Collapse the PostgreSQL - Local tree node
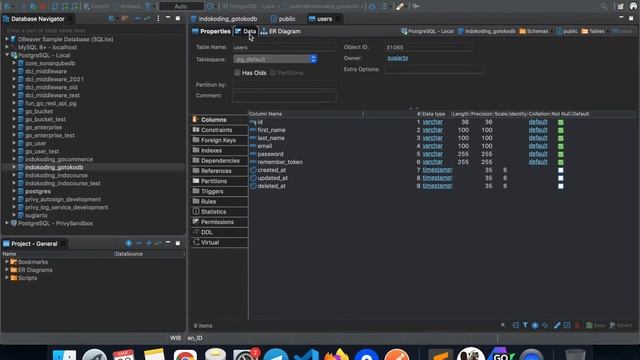This screenshot has height=360, width=640. click(x=7, y=55)
